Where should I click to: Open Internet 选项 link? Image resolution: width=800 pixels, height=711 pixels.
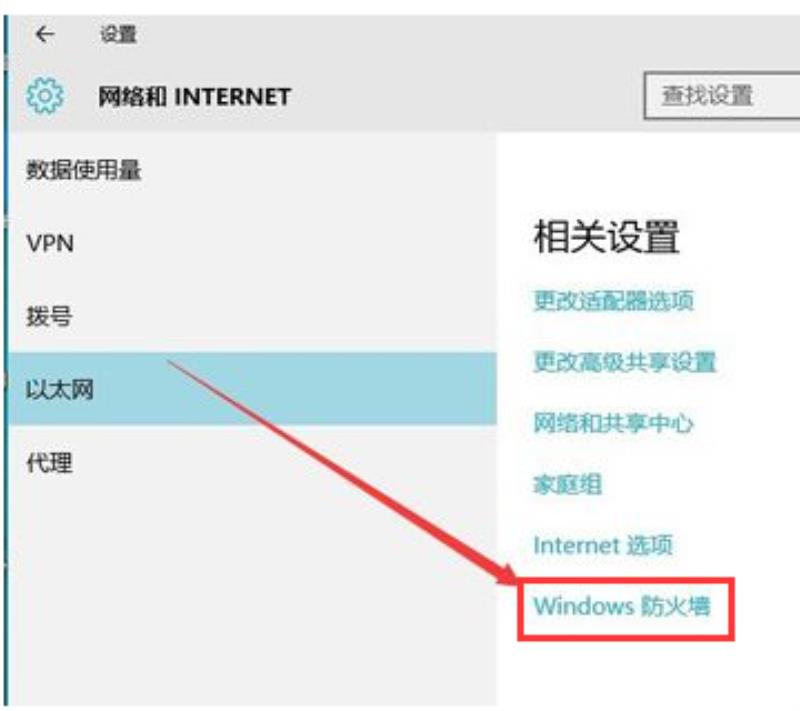tap(603, 545)
